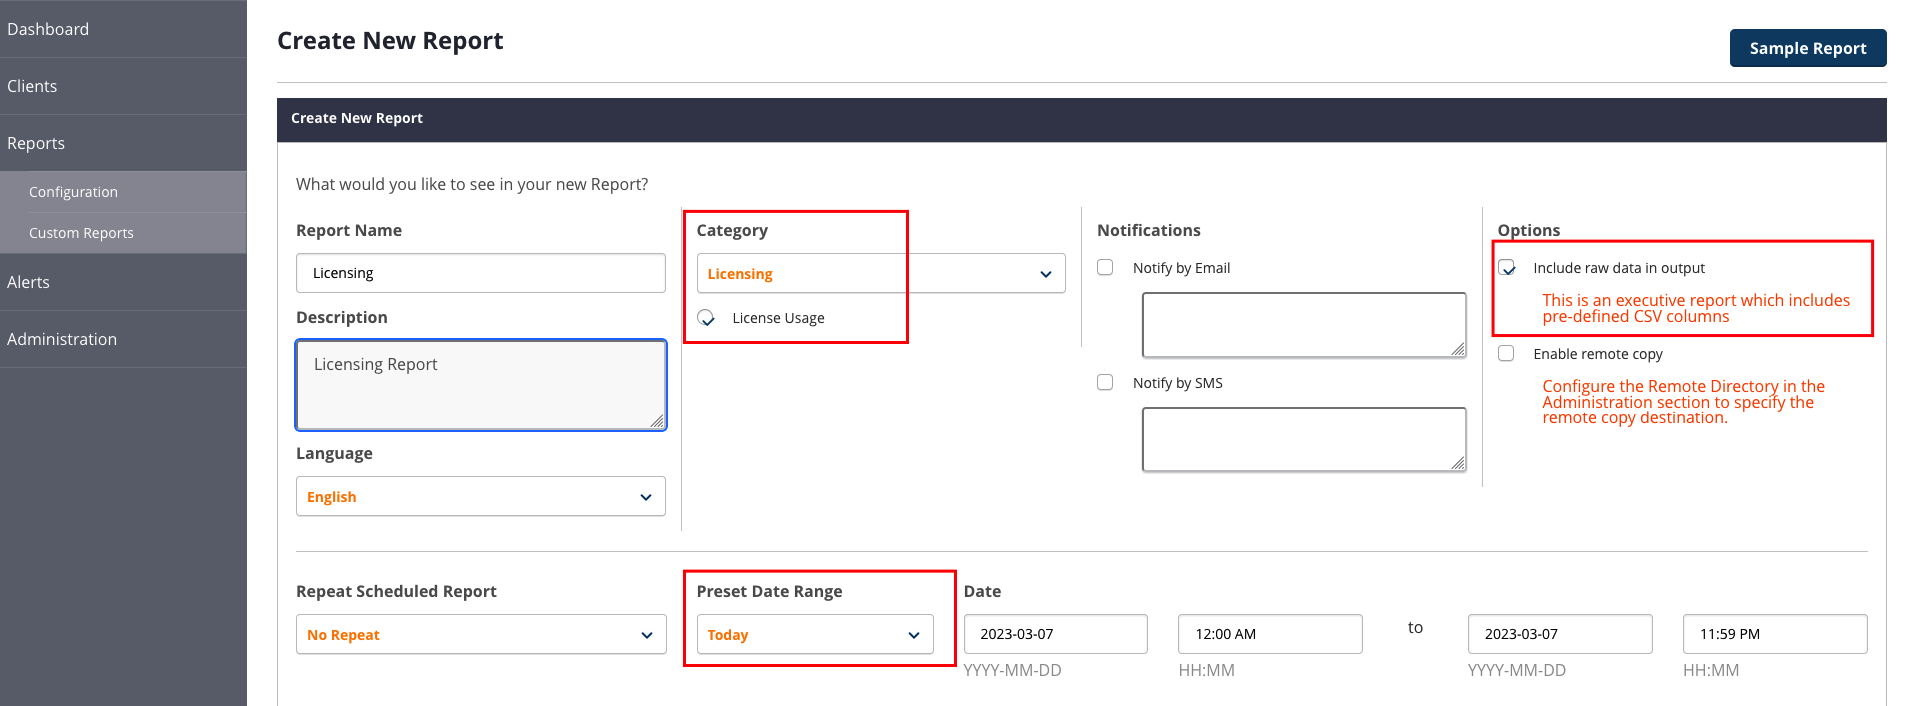
Task: Open Custom Reports submenu item
Action: coord(123,233)
